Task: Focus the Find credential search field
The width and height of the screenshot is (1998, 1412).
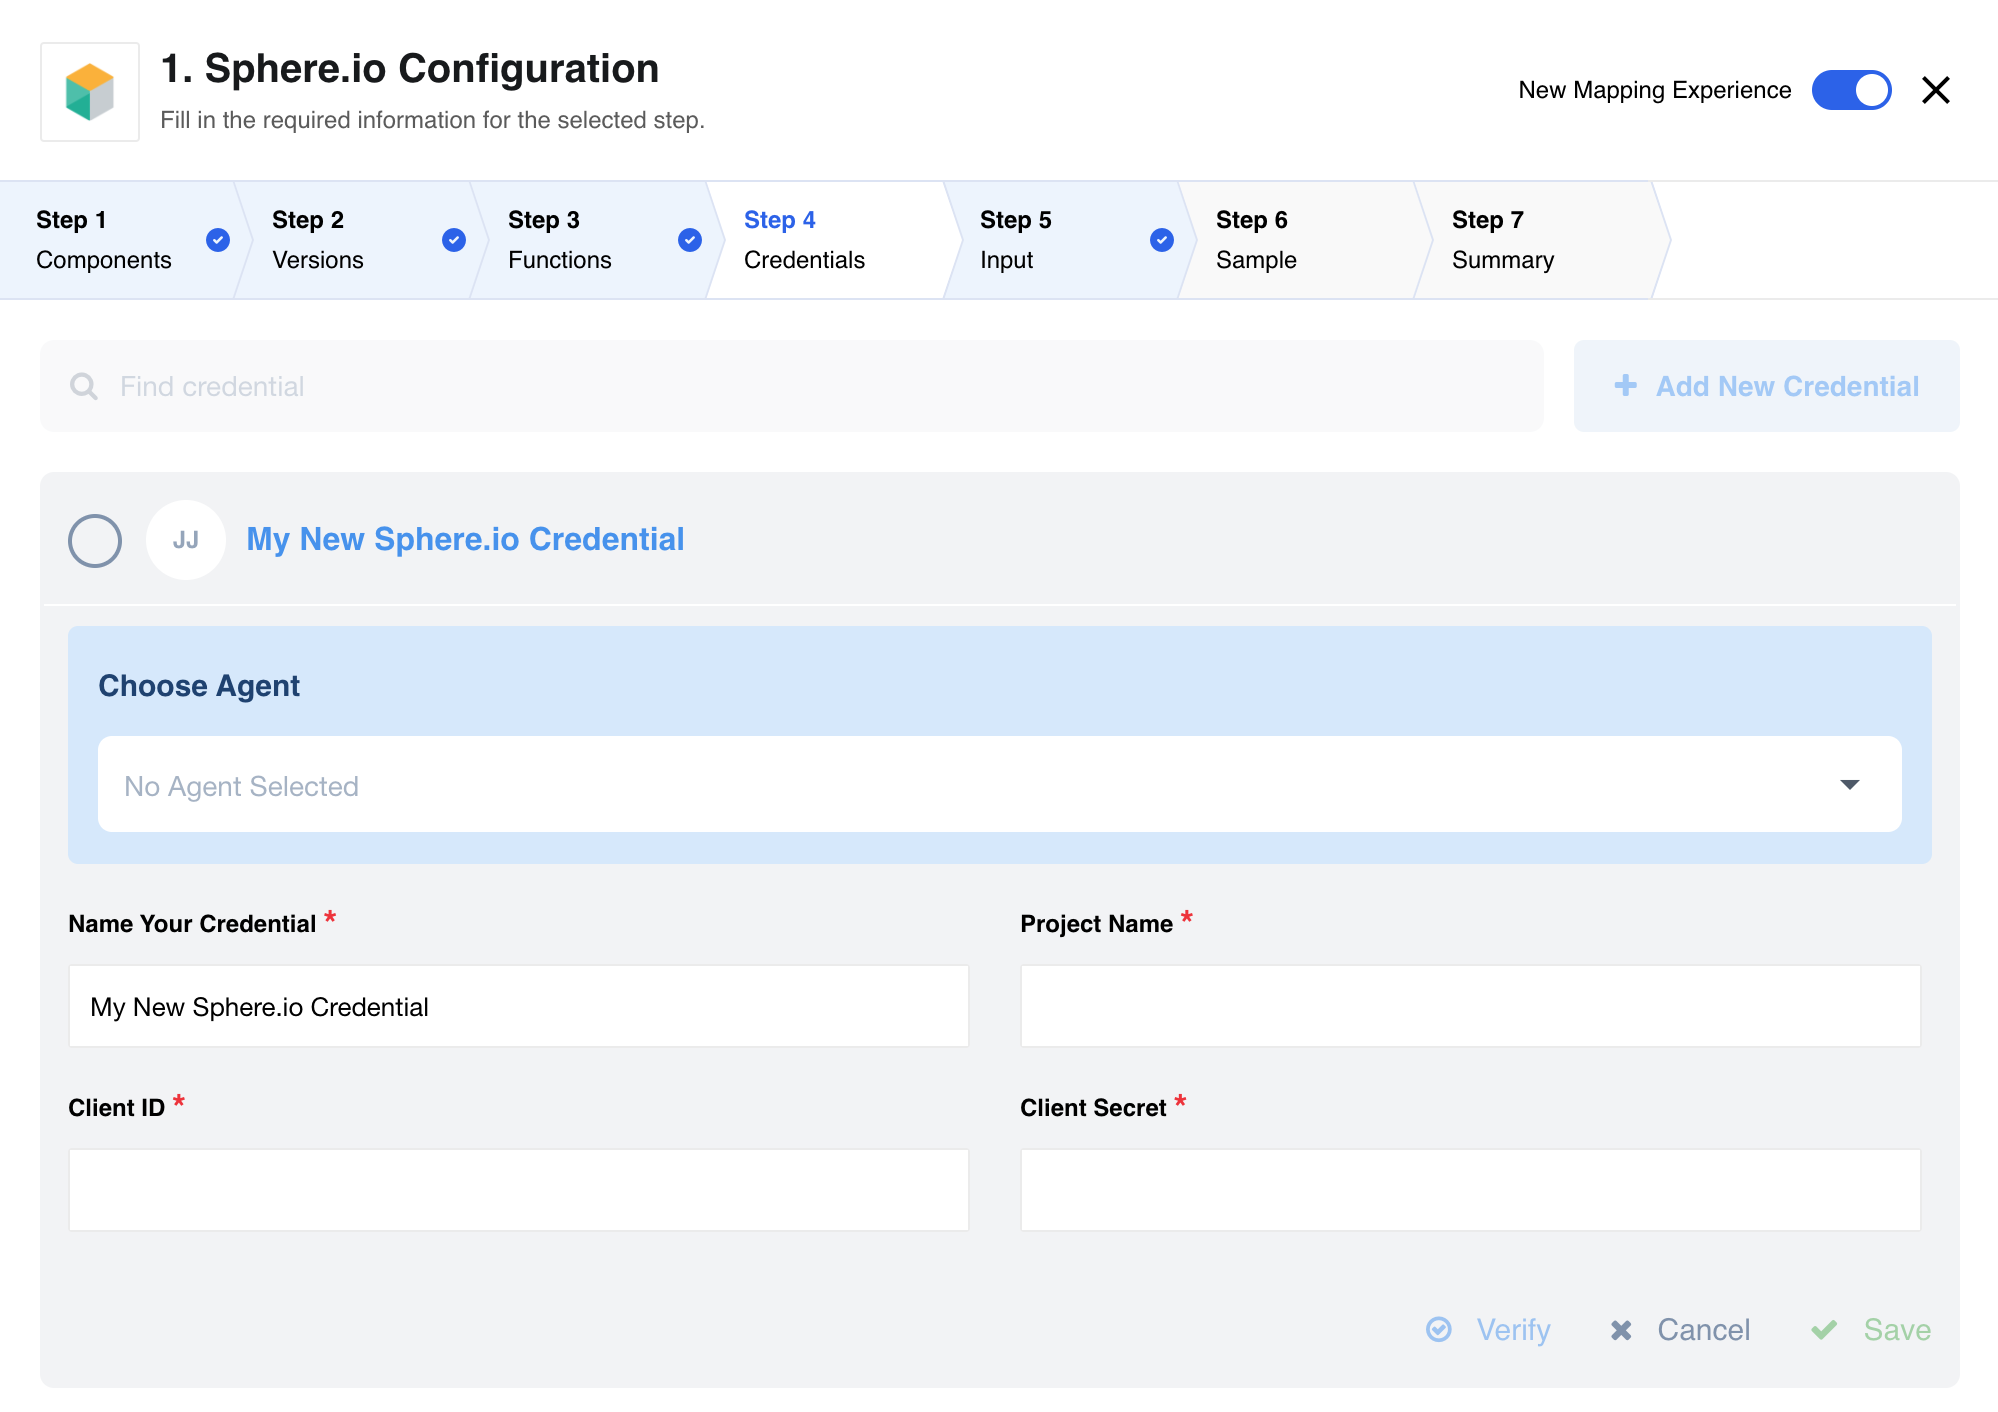Action: click(x=791, y=386)
